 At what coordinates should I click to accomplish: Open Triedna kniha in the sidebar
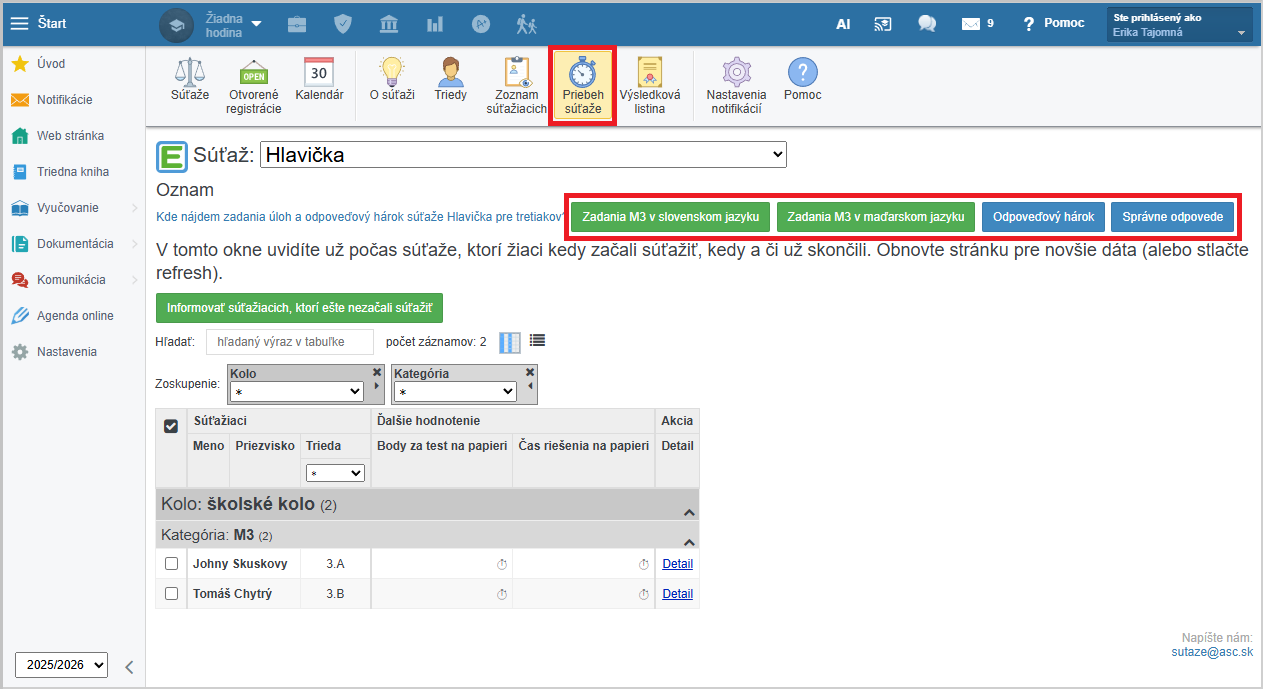(72, 172)
